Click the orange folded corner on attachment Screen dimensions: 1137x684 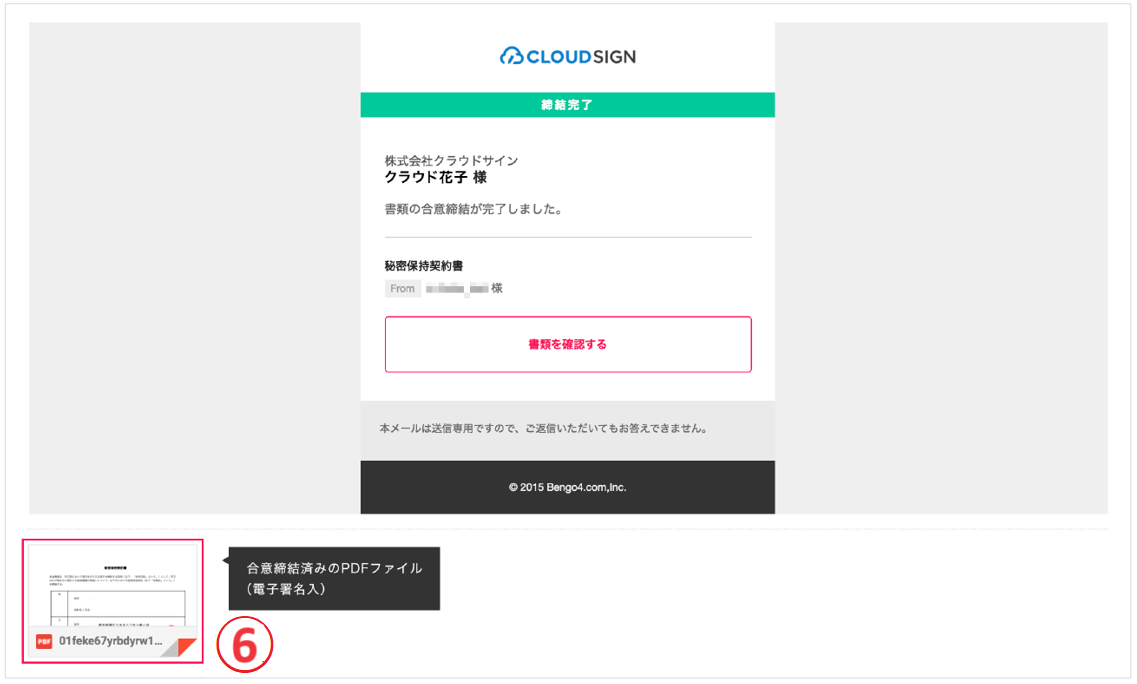pos(186,647)
